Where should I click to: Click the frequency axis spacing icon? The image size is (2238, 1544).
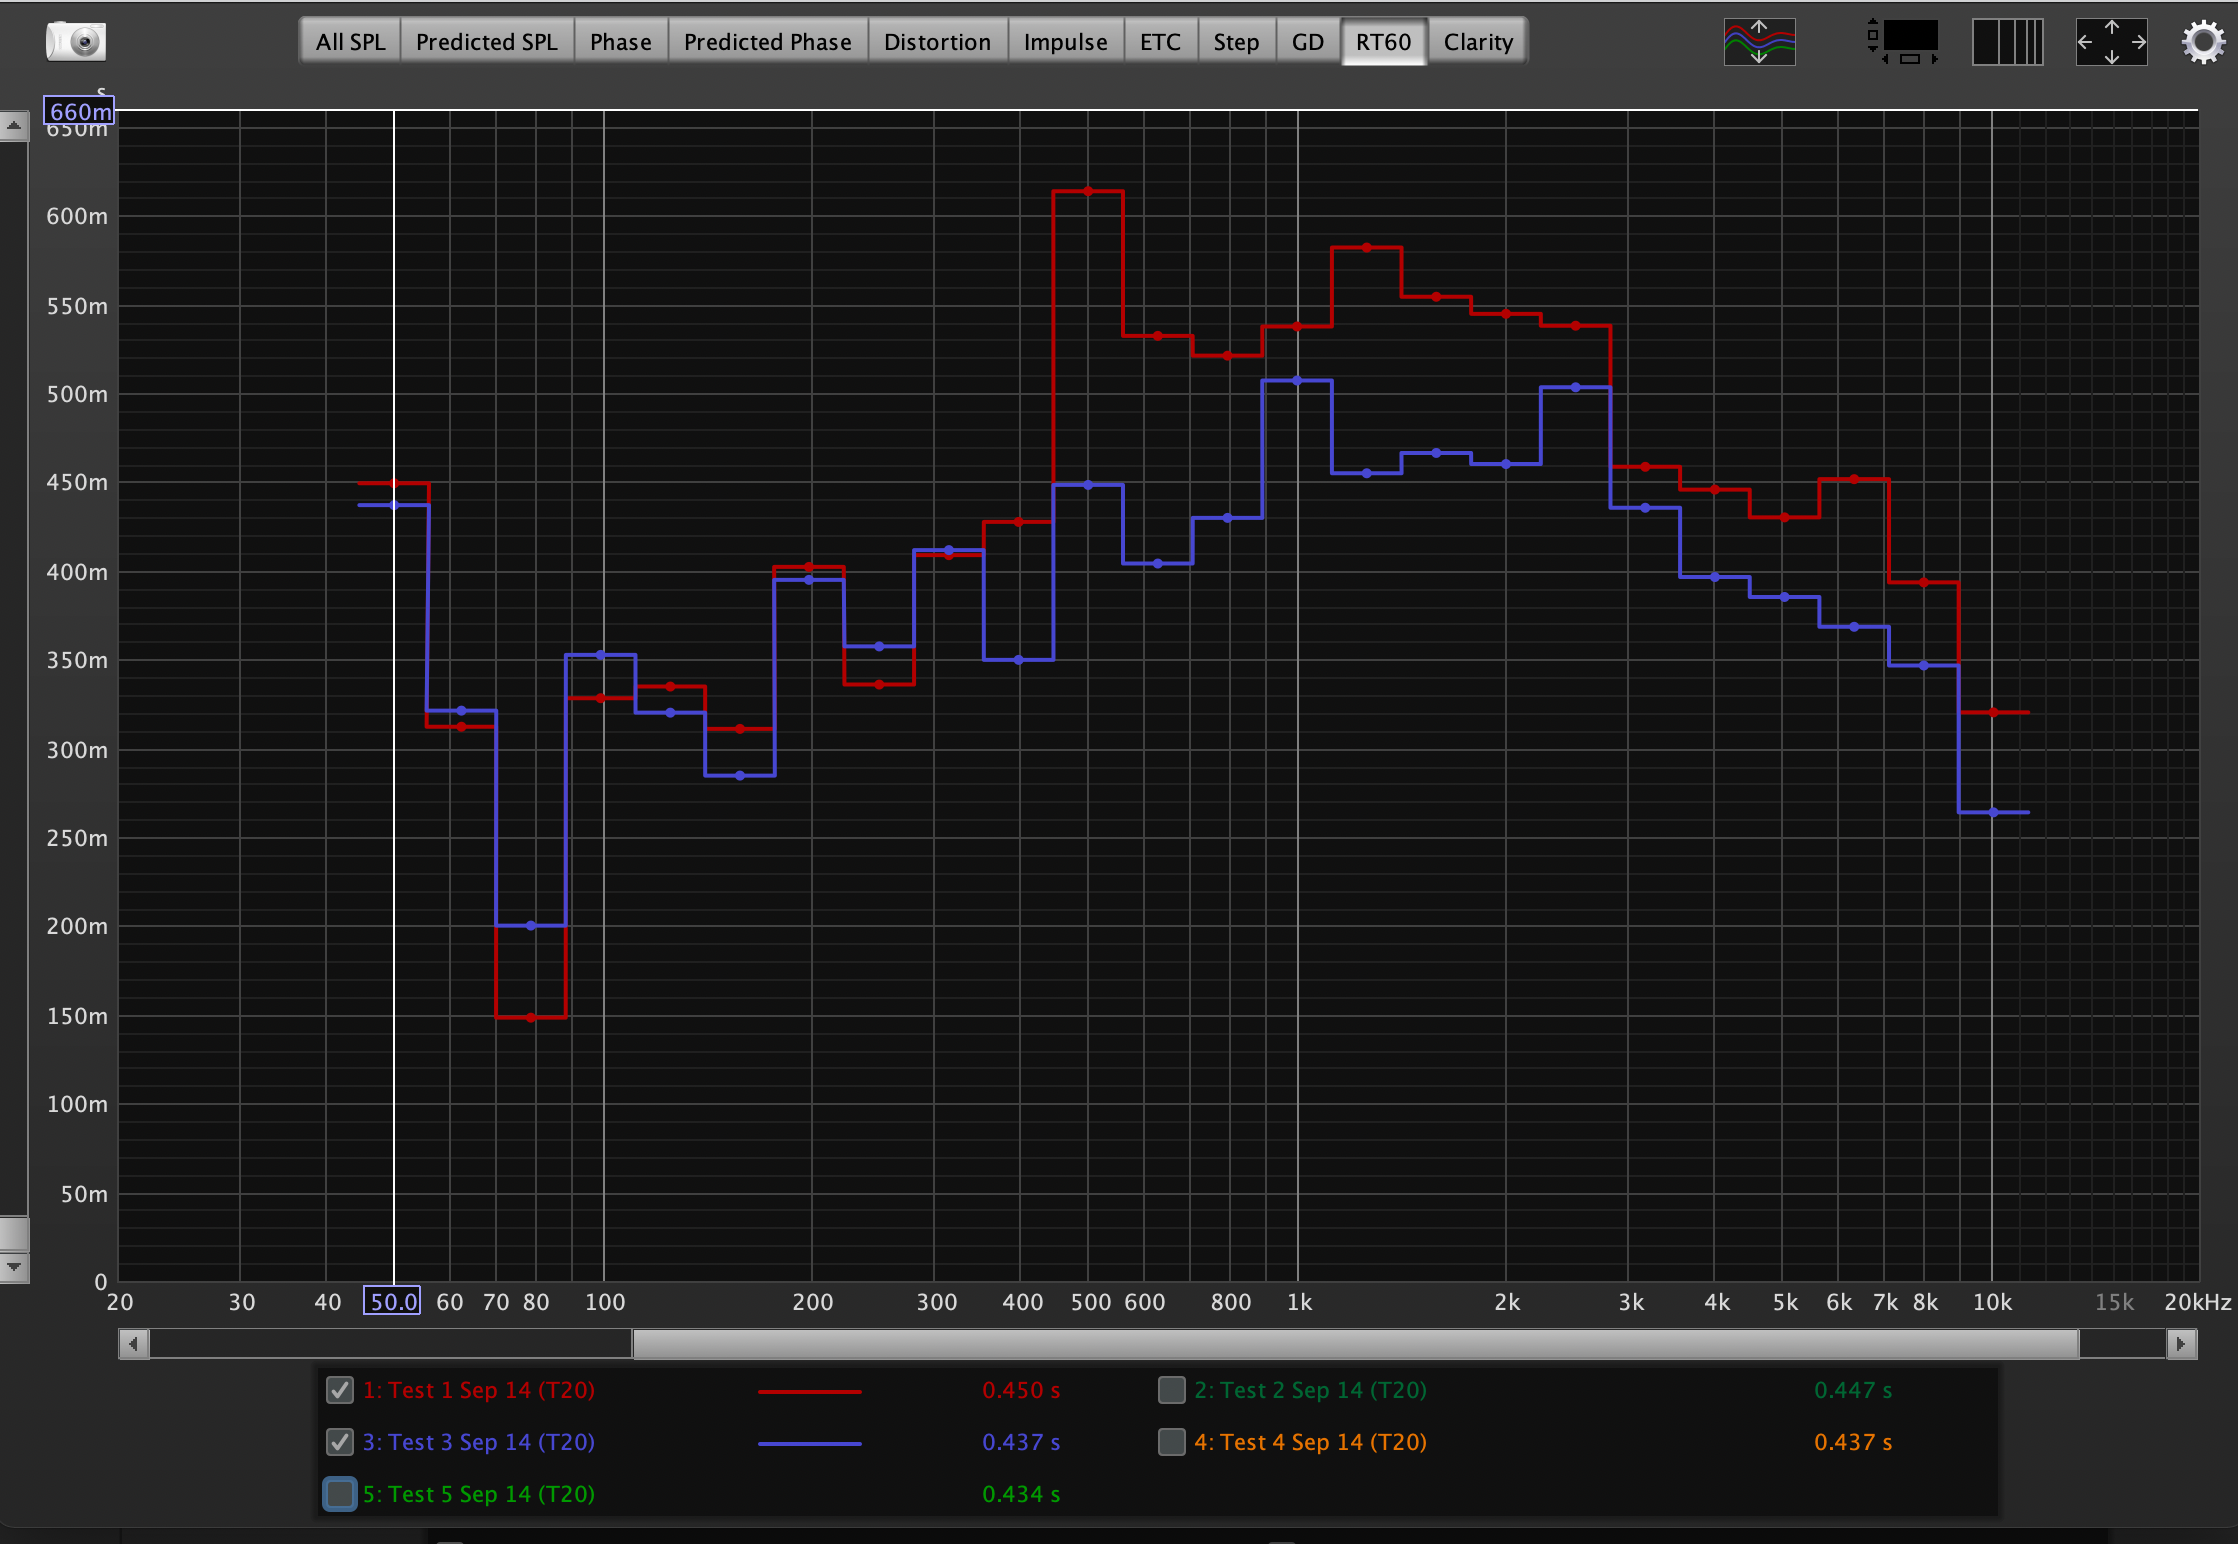[2006, 42]
